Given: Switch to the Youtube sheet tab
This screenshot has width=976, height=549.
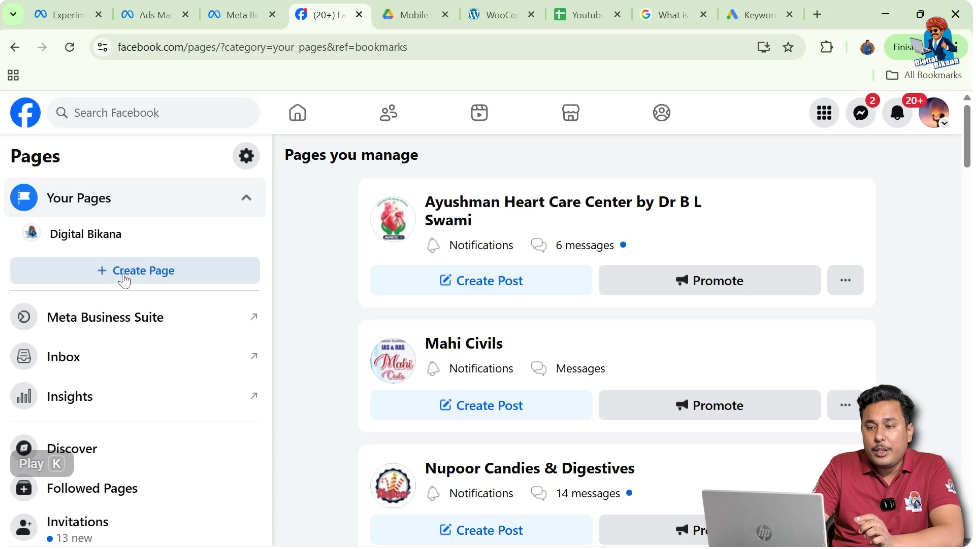Looking at the screenshot, I should tap(587, 14).
